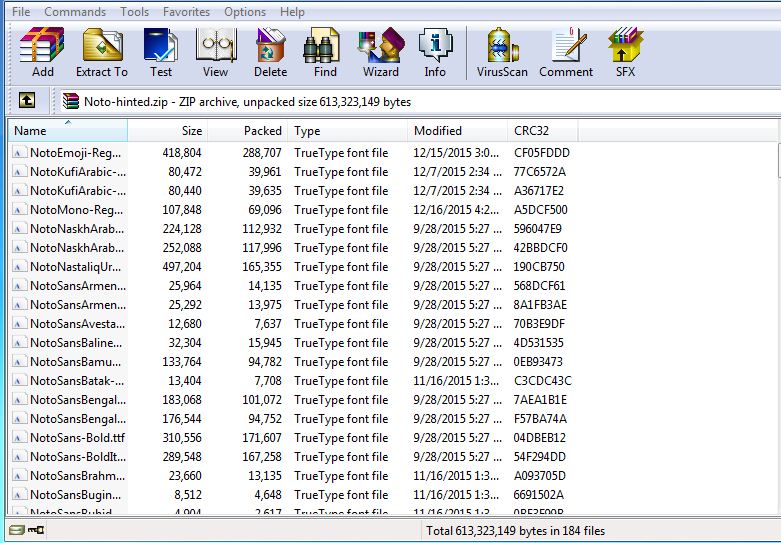Open the Favorites menu
781x543 pixels.
(186, 12)
